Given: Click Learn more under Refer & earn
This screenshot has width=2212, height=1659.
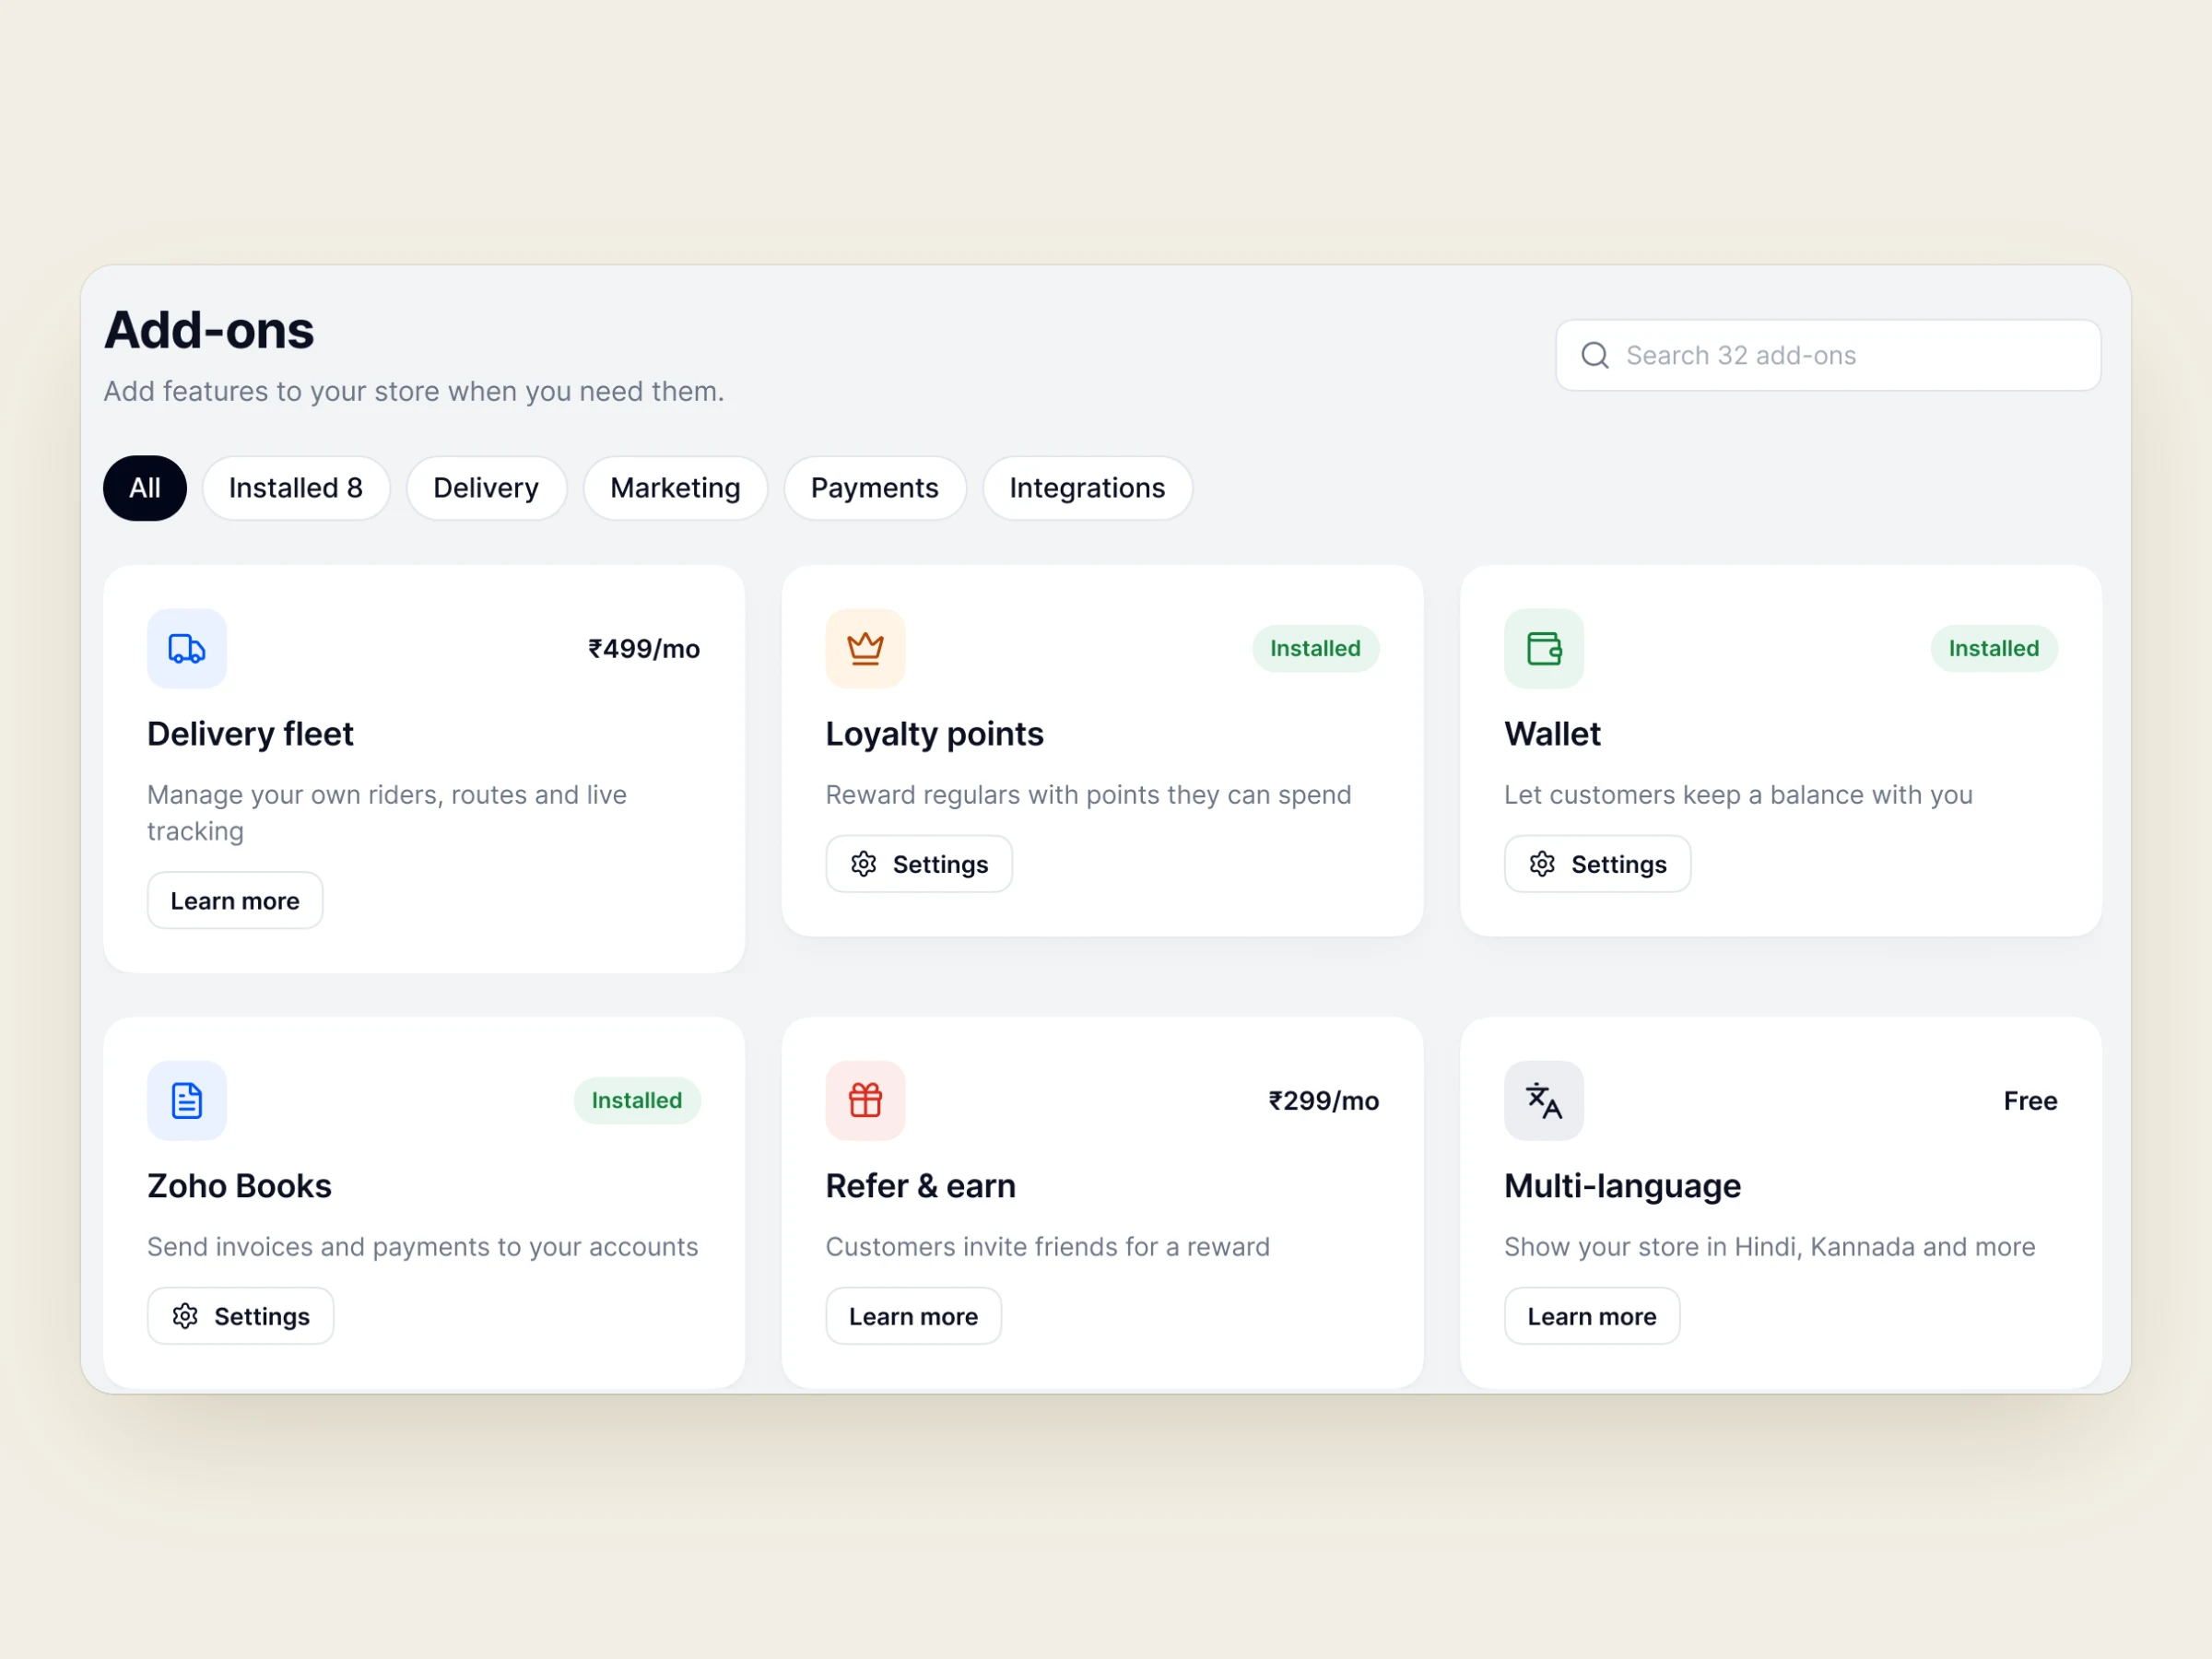Looking at the screenshot, I should point(913,1316).
